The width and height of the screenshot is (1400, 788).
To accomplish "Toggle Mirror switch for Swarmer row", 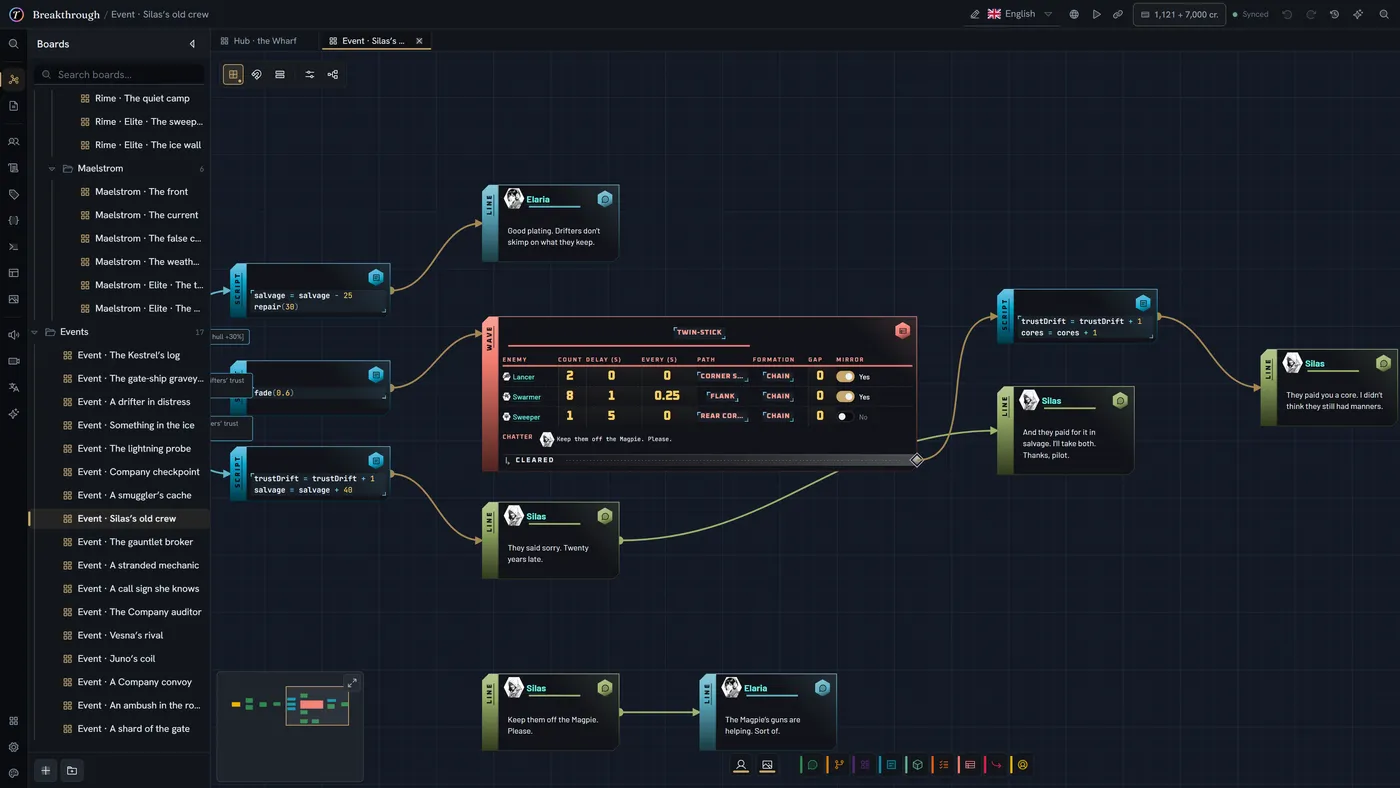I will tap(845, 397).
